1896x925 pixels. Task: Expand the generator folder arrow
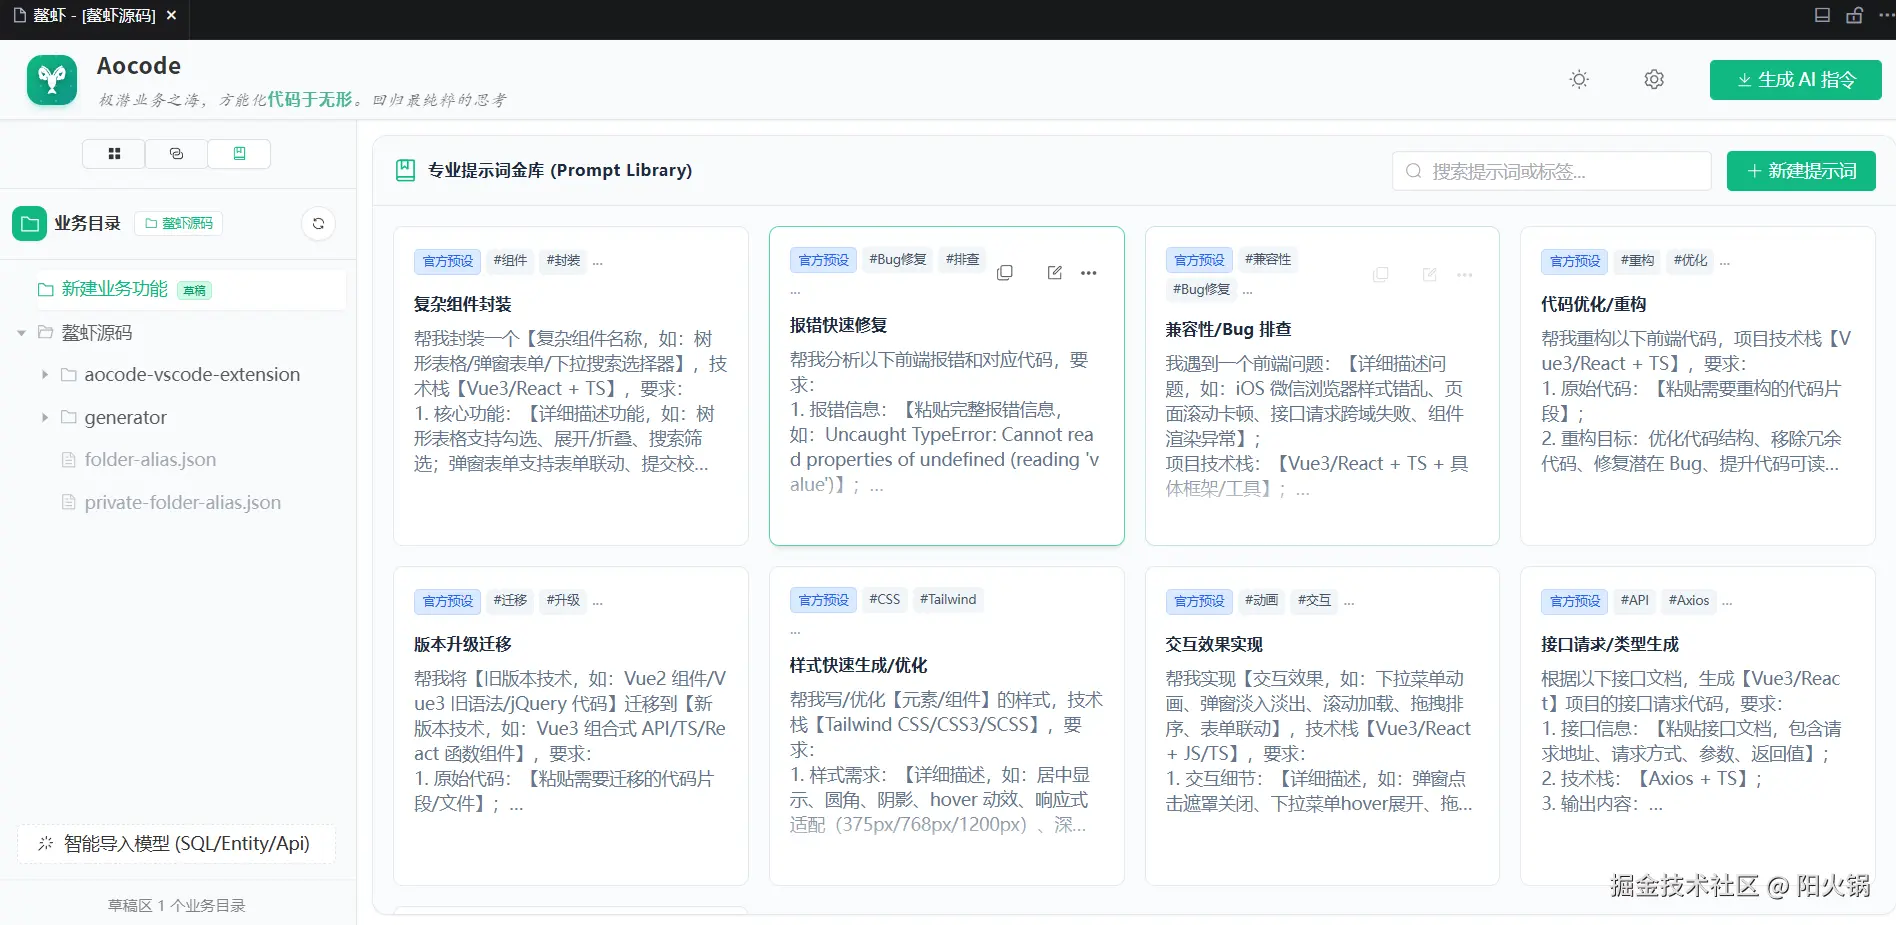click(x=44, y=418)
